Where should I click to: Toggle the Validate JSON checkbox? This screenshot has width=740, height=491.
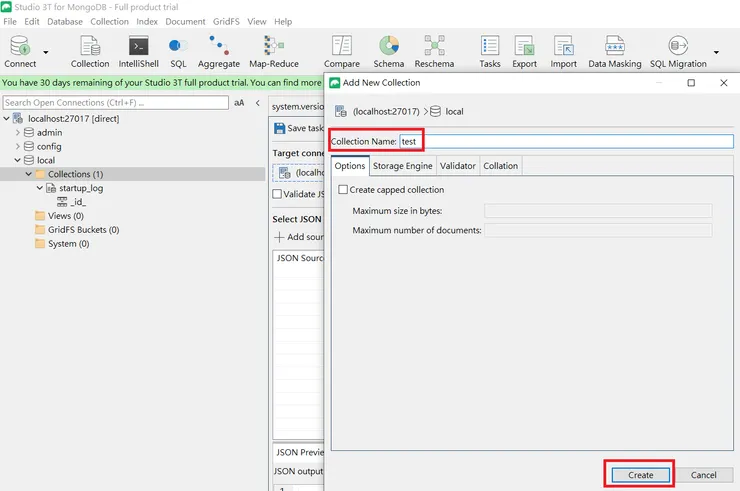click(x=278, y=194)
